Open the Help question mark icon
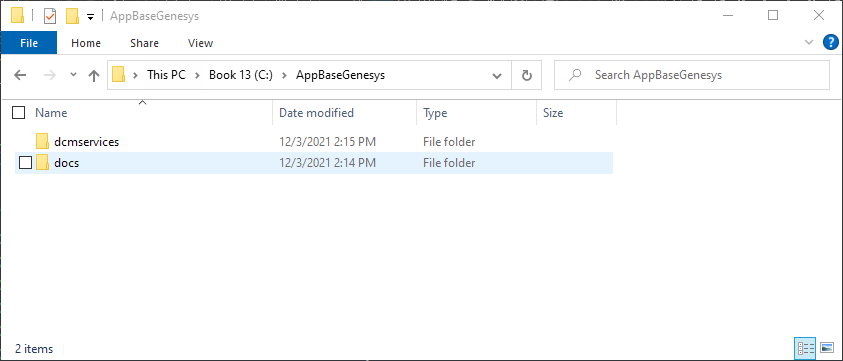 click(x=831, y=43)
